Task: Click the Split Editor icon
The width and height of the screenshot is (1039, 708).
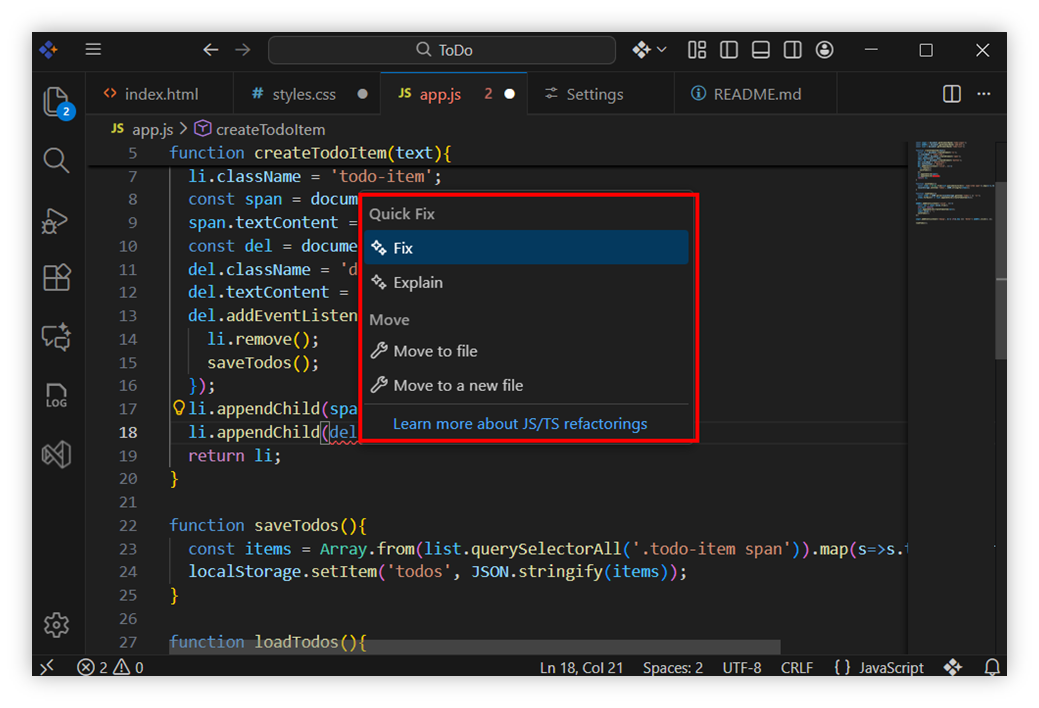Action: [x=952, y=94]
